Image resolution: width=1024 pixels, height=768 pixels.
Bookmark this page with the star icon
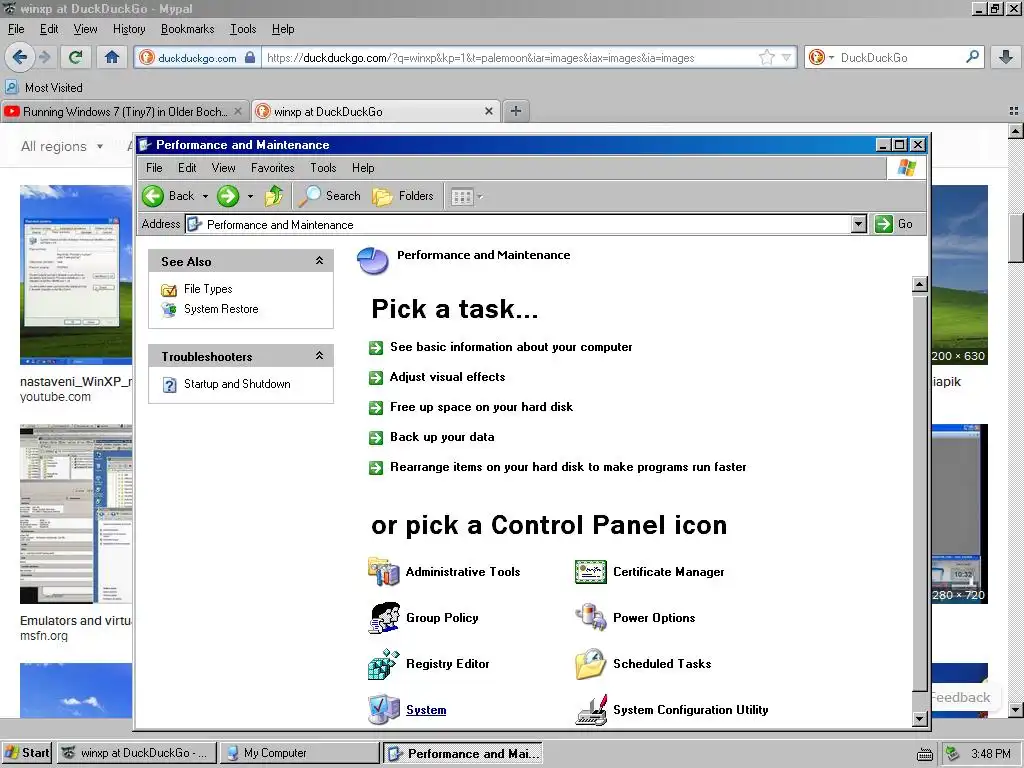(767, 57)
